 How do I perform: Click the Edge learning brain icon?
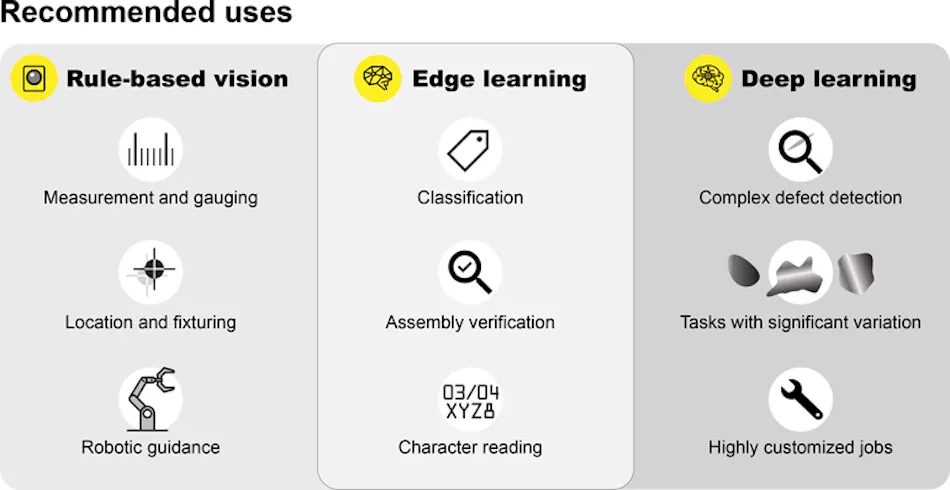click(378, 78)
